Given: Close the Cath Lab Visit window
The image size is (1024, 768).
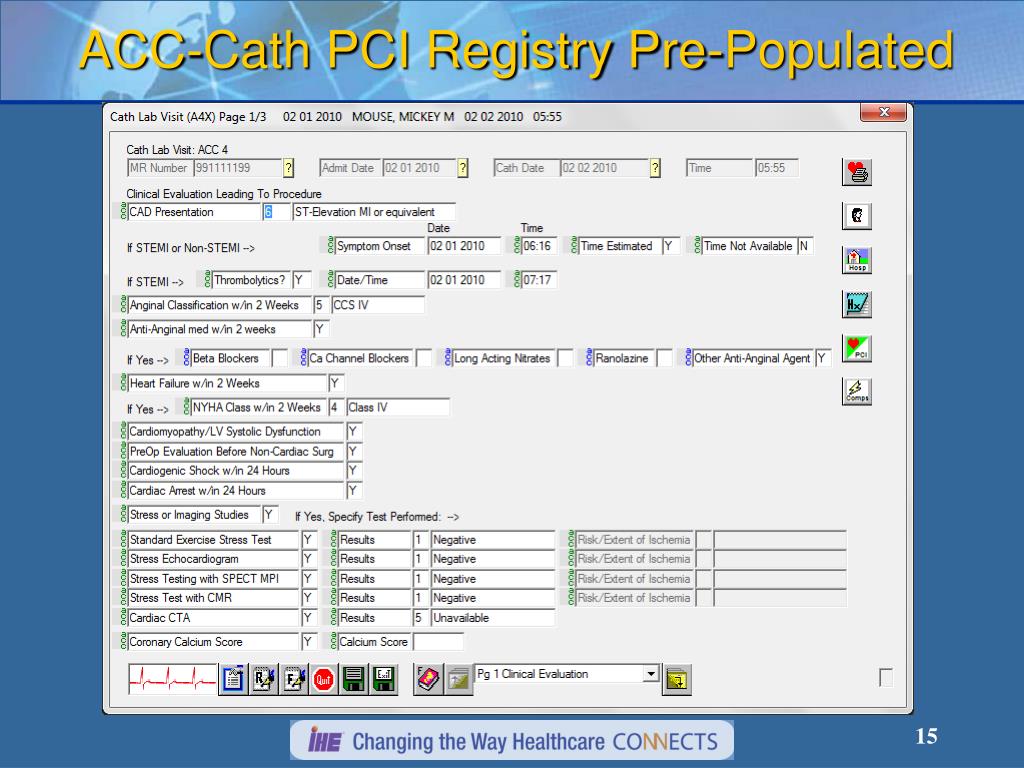Looking at the screenshot, I should click(883, 112).
